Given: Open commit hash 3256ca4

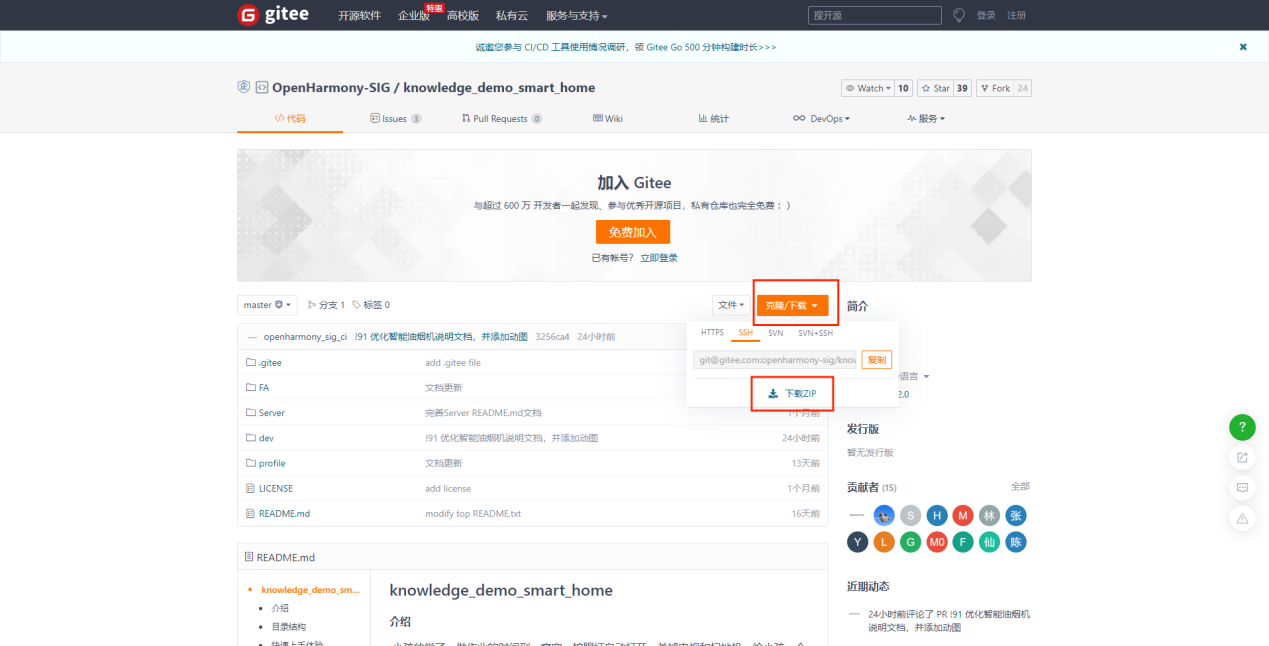Looking at the screenshot, I should pos(553,337).
